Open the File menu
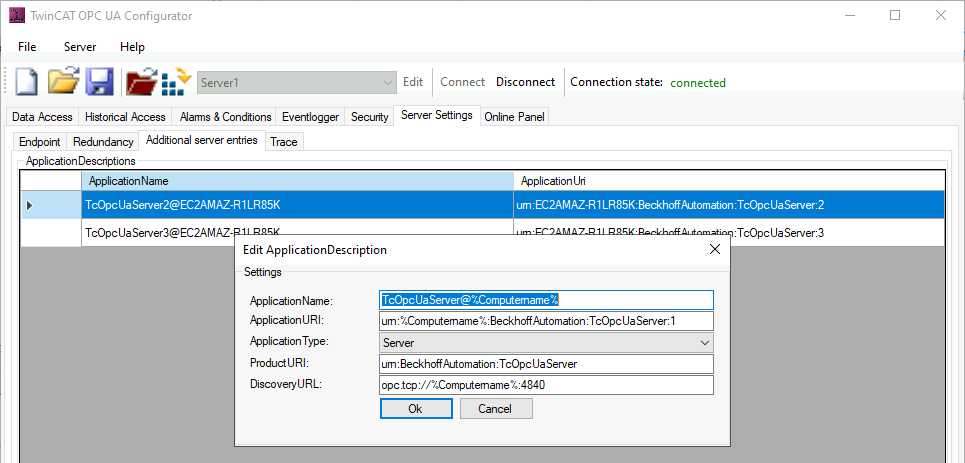This screenshot has height=463, width=965. (x=27, y=47)
